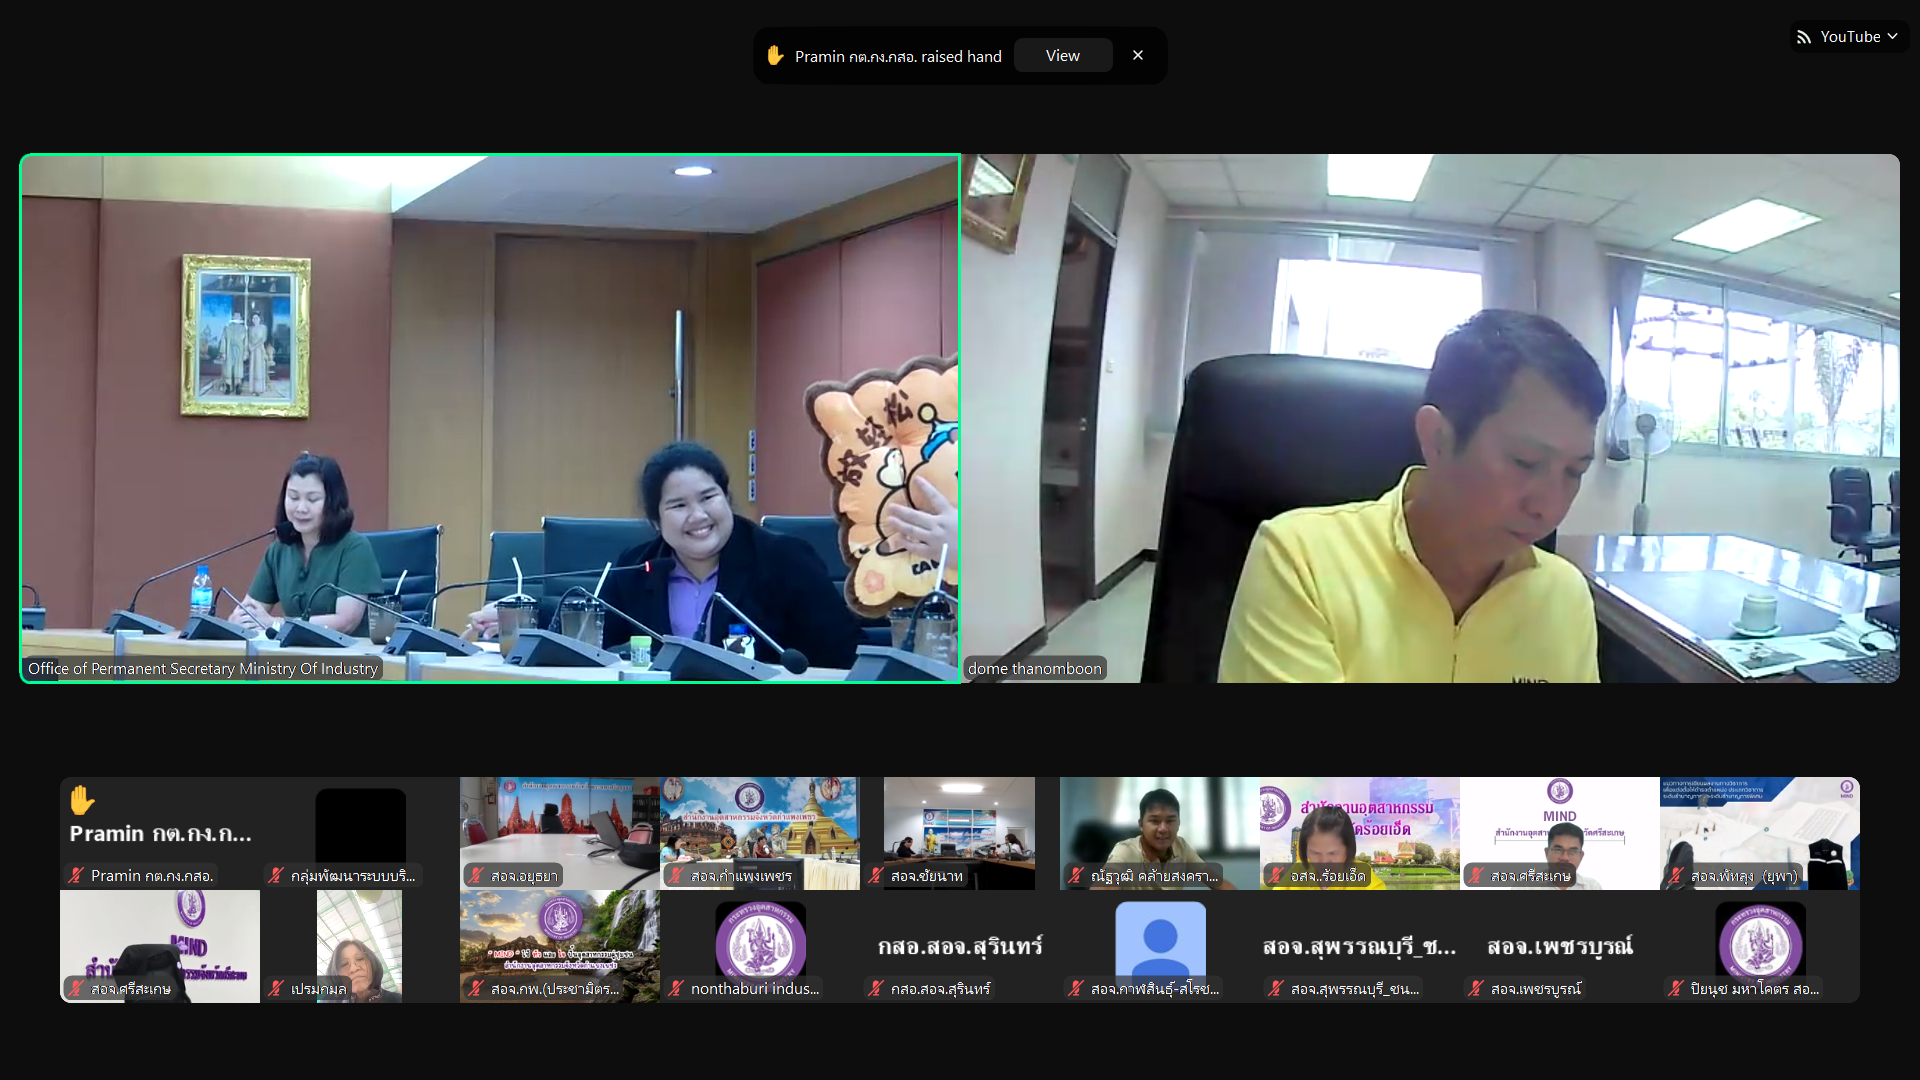Click muted mic icon for สอจ.อยุธยา
Image resolution: width=1920 pixels, height=1080 pixels.
point(476,876)
